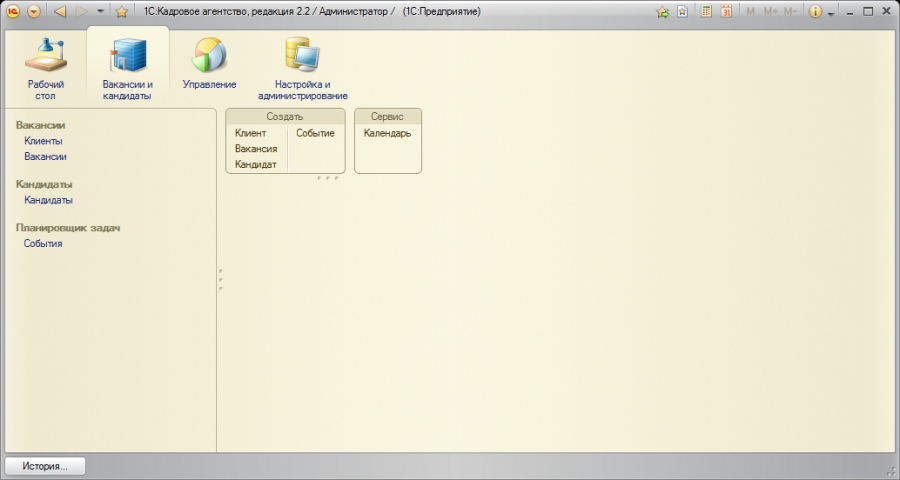This screenshot has width=900, height=480.
Task: Open the Рабочий стол section
Action: (x=45, y=68)
